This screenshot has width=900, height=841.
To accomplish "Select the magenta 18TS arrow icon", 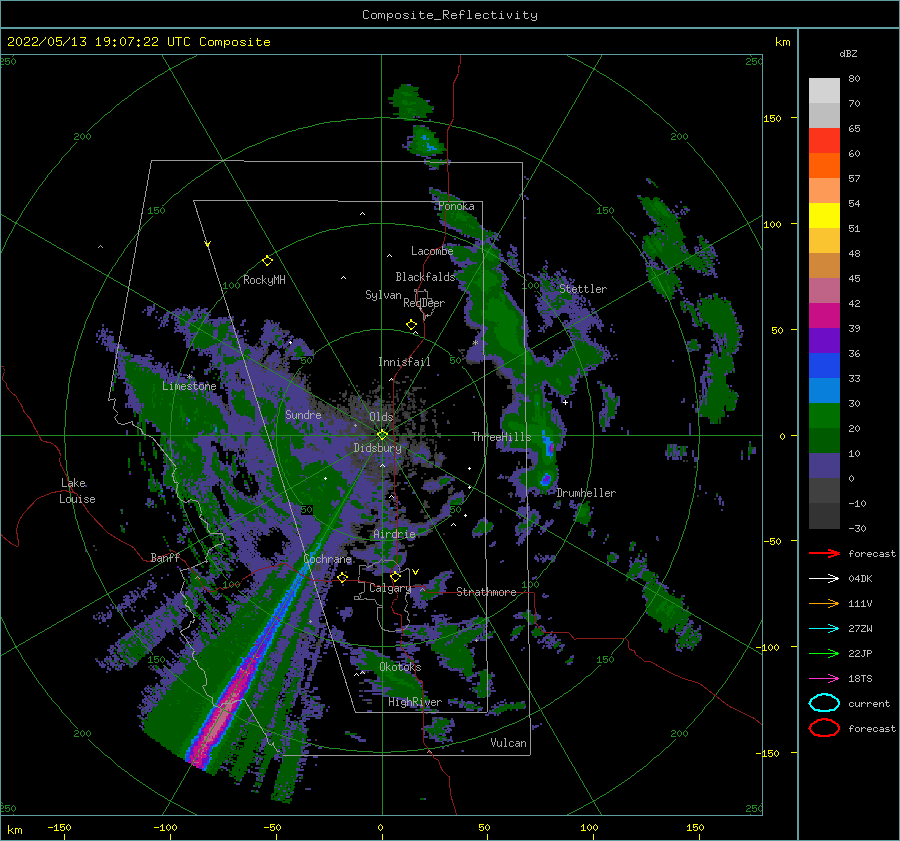I will click(x=824, y=679).
